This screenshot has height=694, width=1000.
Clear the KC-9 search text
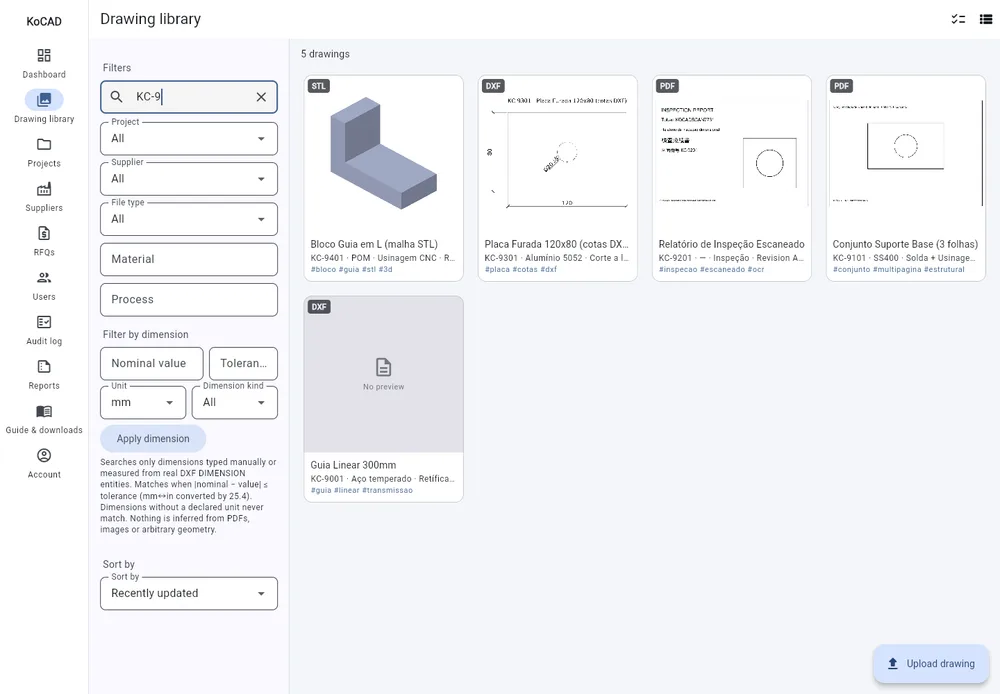point(261,97)
